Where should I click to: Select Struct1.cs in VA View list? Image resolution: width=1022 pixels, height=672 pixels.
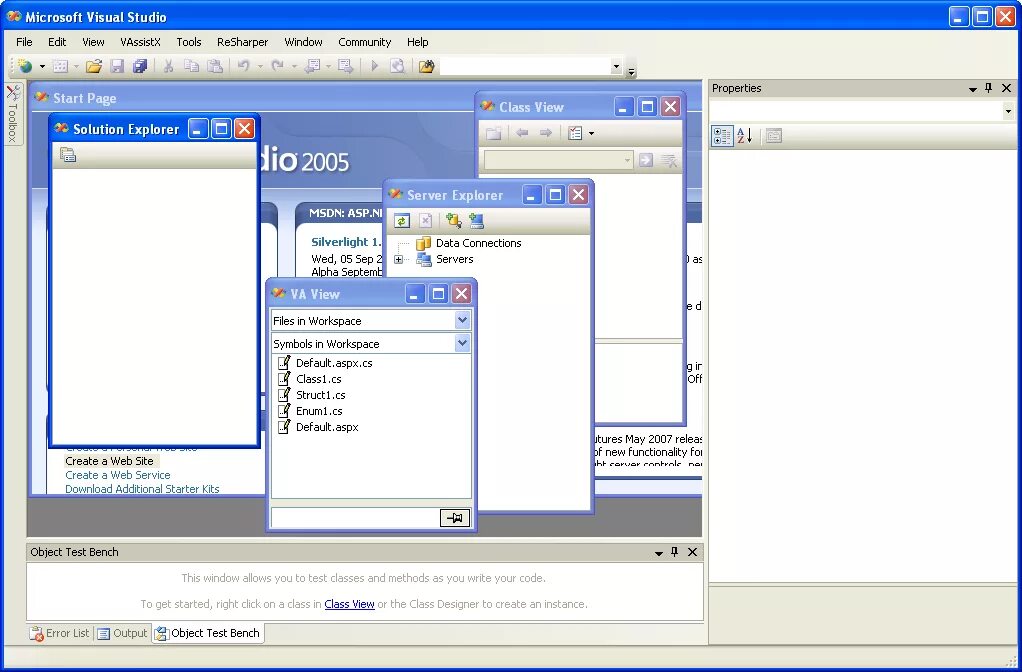point(320,395)
